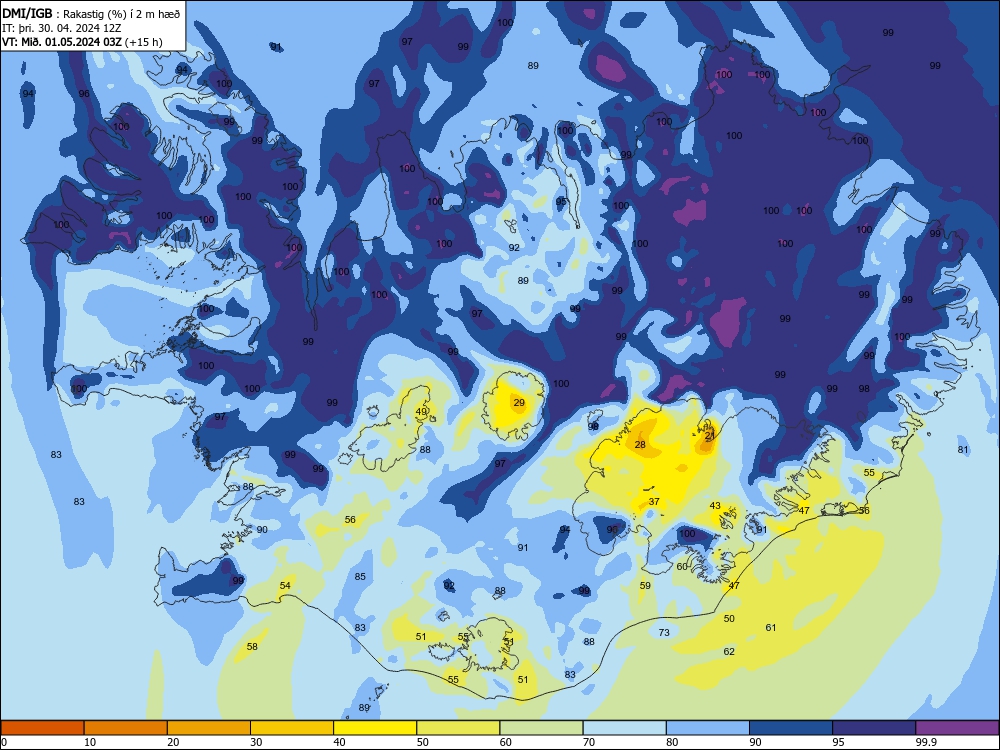The image size is (1000, 750).
Task: Click the legend scale label 99.9
Action: click(925, 742)
